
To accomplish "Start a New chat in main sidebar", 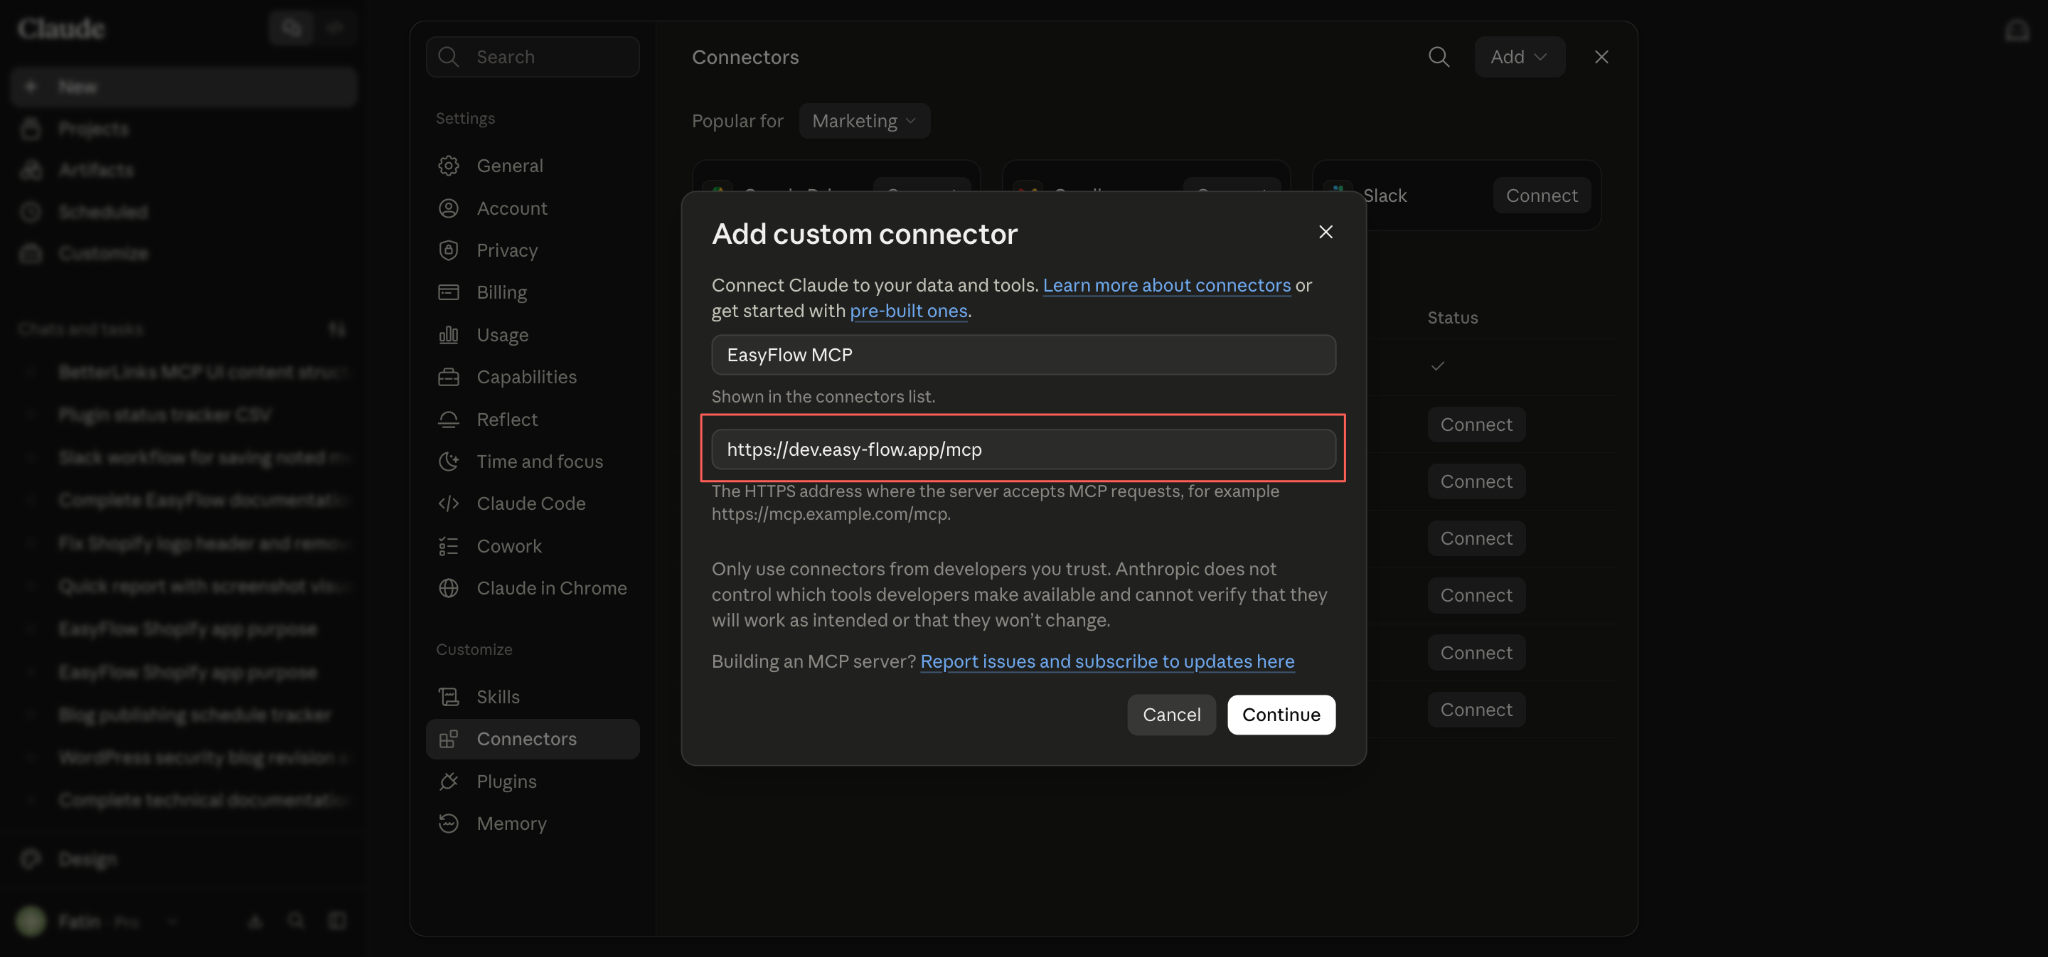I will [x=184, y=87].
